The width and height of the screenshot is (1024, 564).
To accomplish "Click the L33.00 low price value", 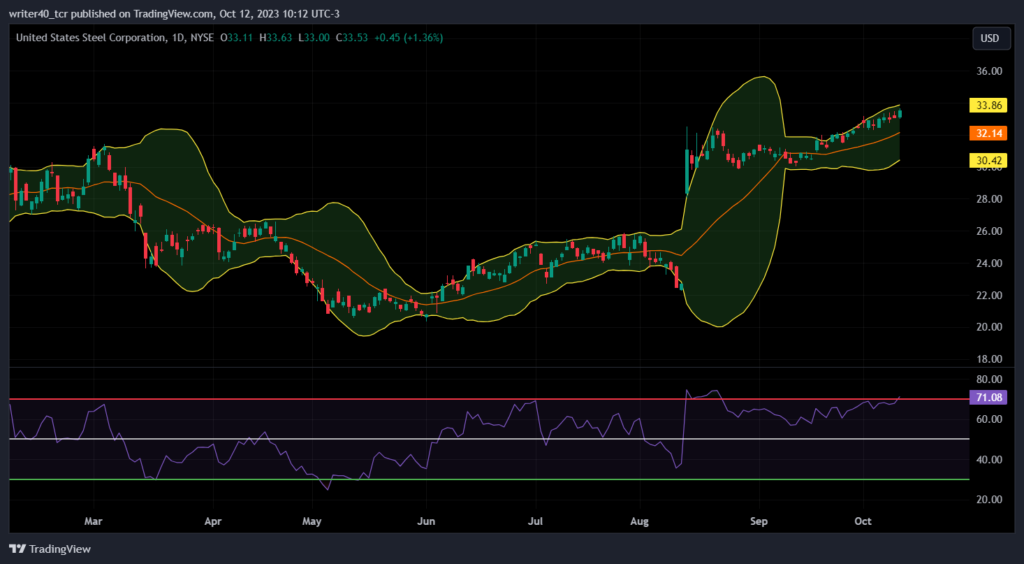I will click(x=314, y=38).
